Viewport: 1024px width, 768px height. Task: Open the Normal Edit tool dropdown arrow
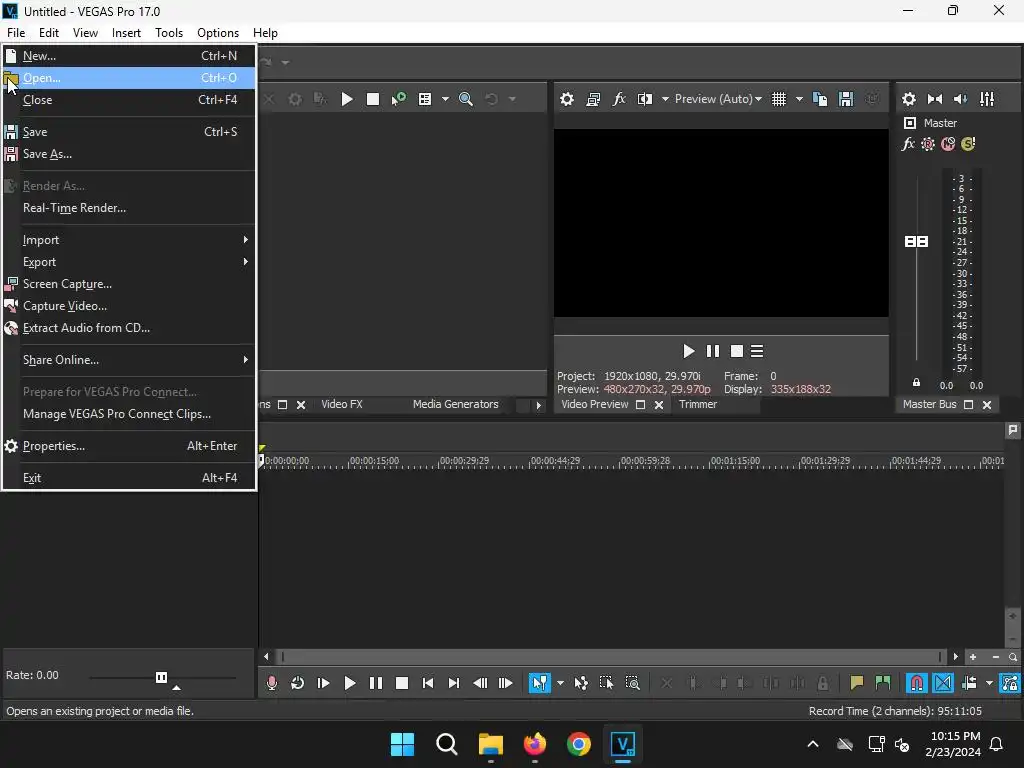tap(560, 683)
